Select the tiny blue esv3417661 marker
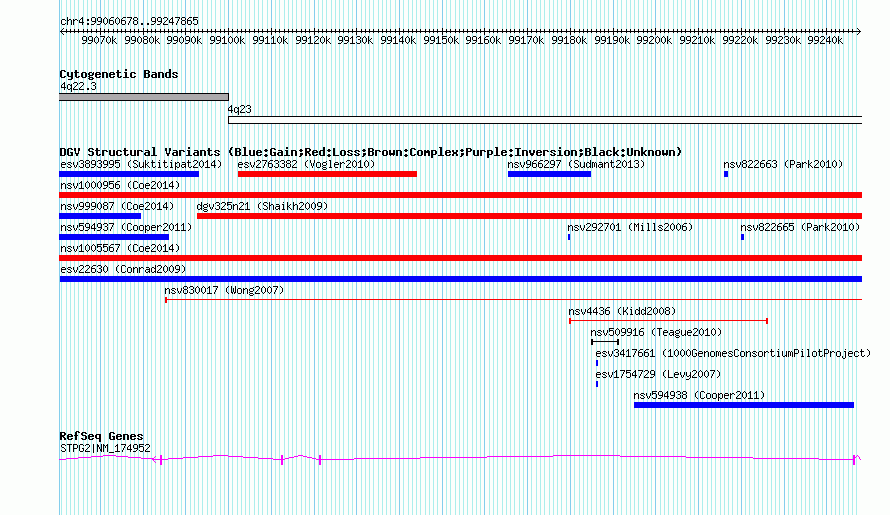The width and height of the screenshot is (890, 515). coord(597,363)
